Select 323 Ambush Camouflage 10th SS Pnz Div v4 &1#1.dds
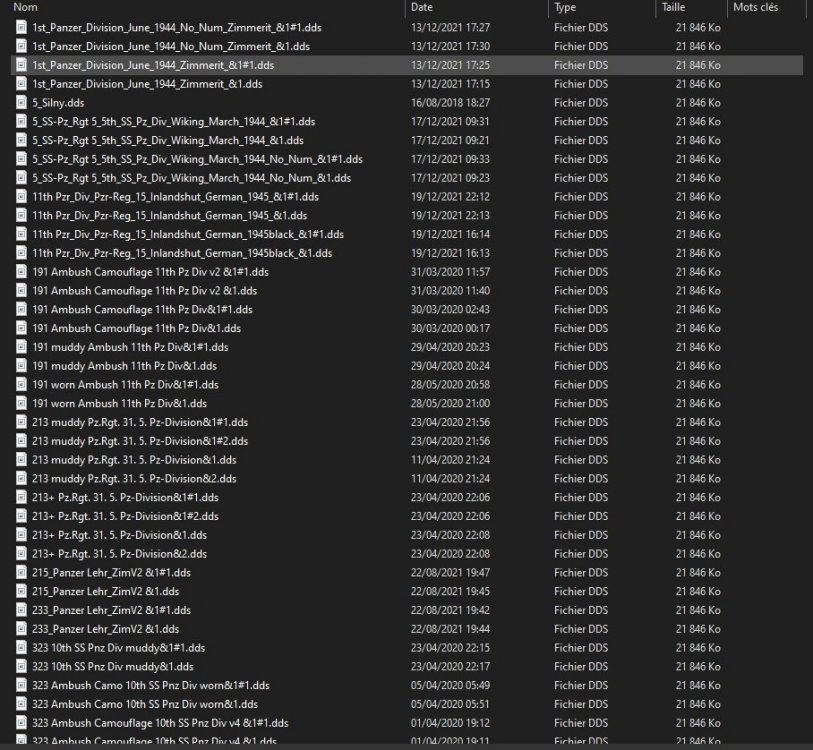This screenshot has width=813, height=750. coord(160,723)
